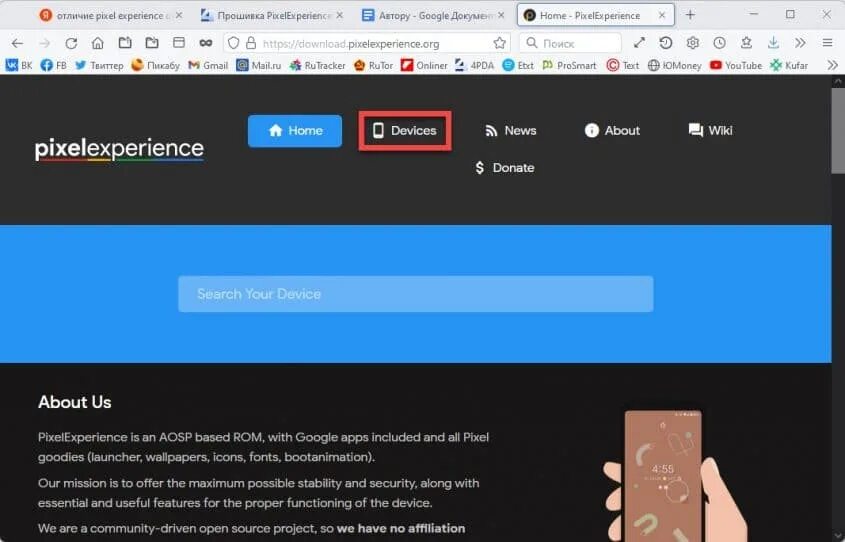Close the 'Home - PixelExperience' tab

point(662,16)
